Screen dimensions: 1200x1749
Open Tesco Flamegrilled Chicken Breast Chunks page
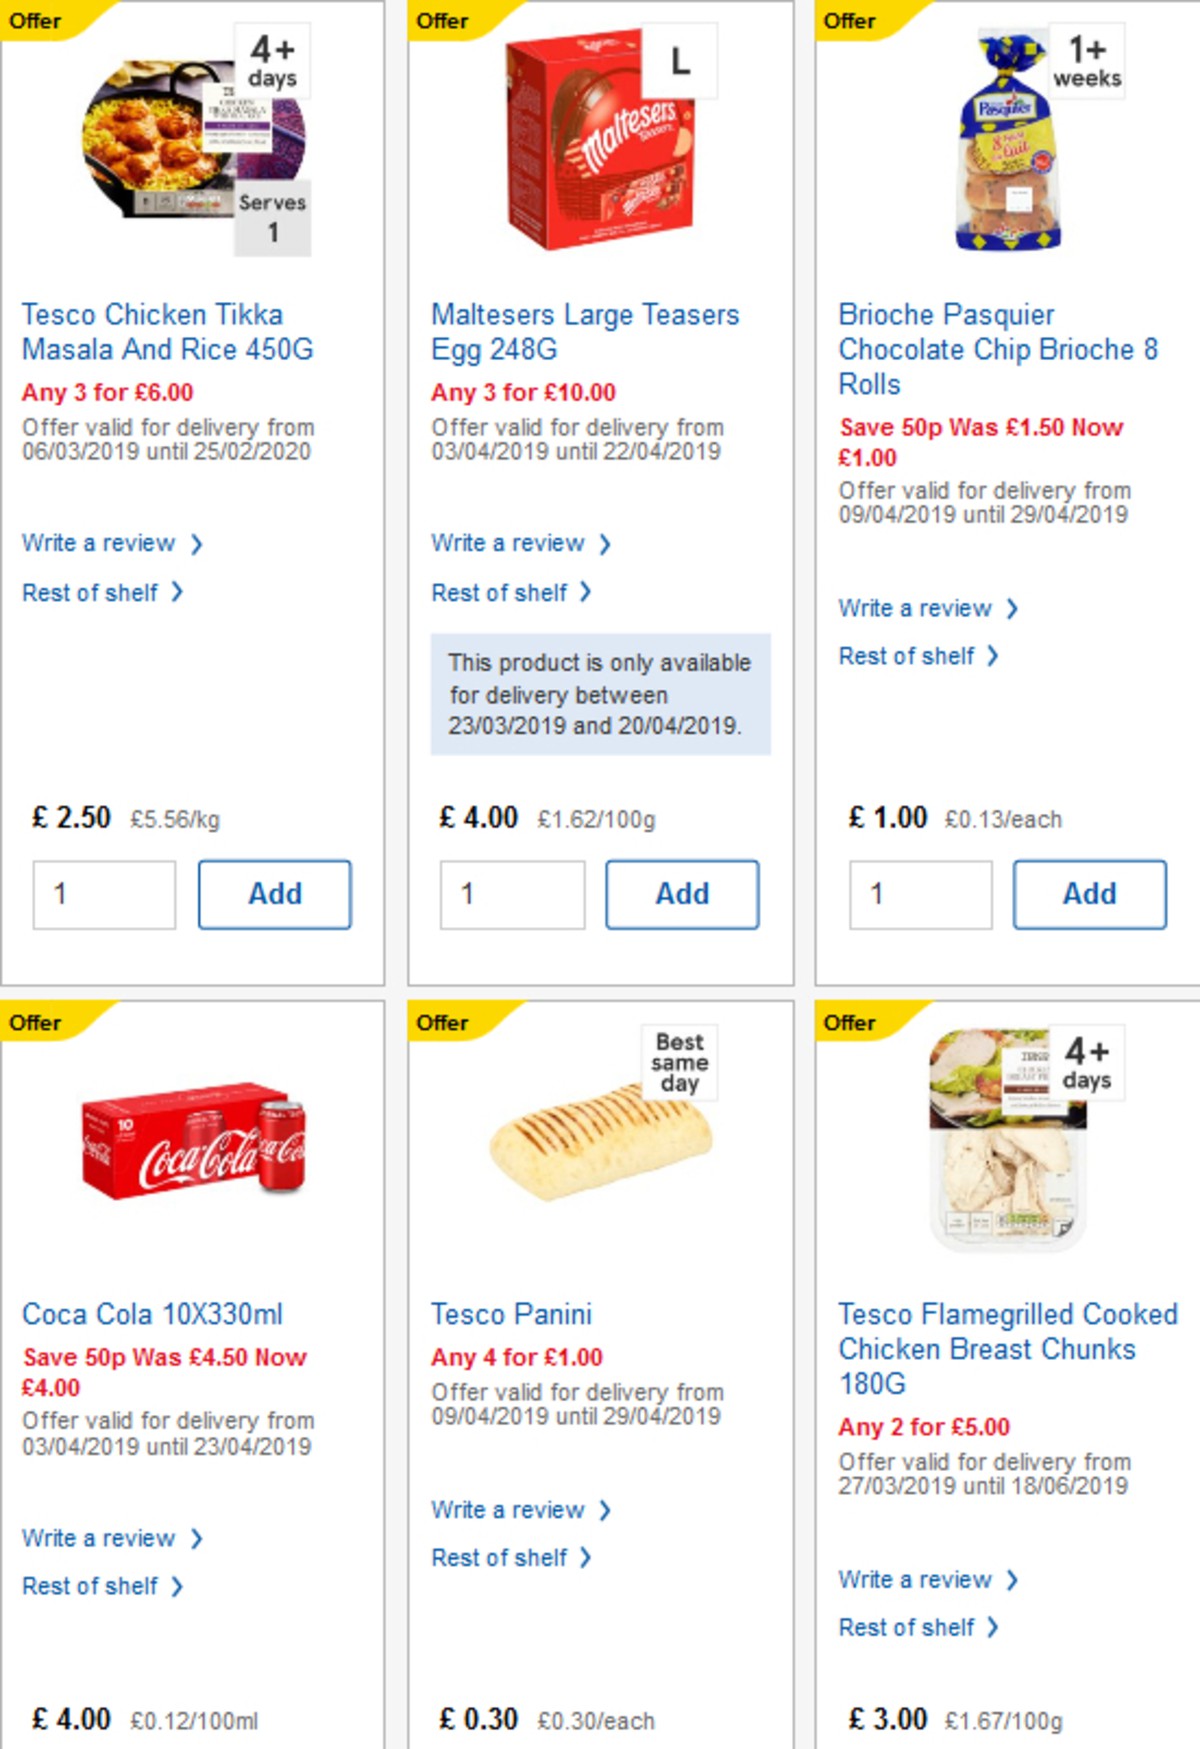[1008, 1348]
